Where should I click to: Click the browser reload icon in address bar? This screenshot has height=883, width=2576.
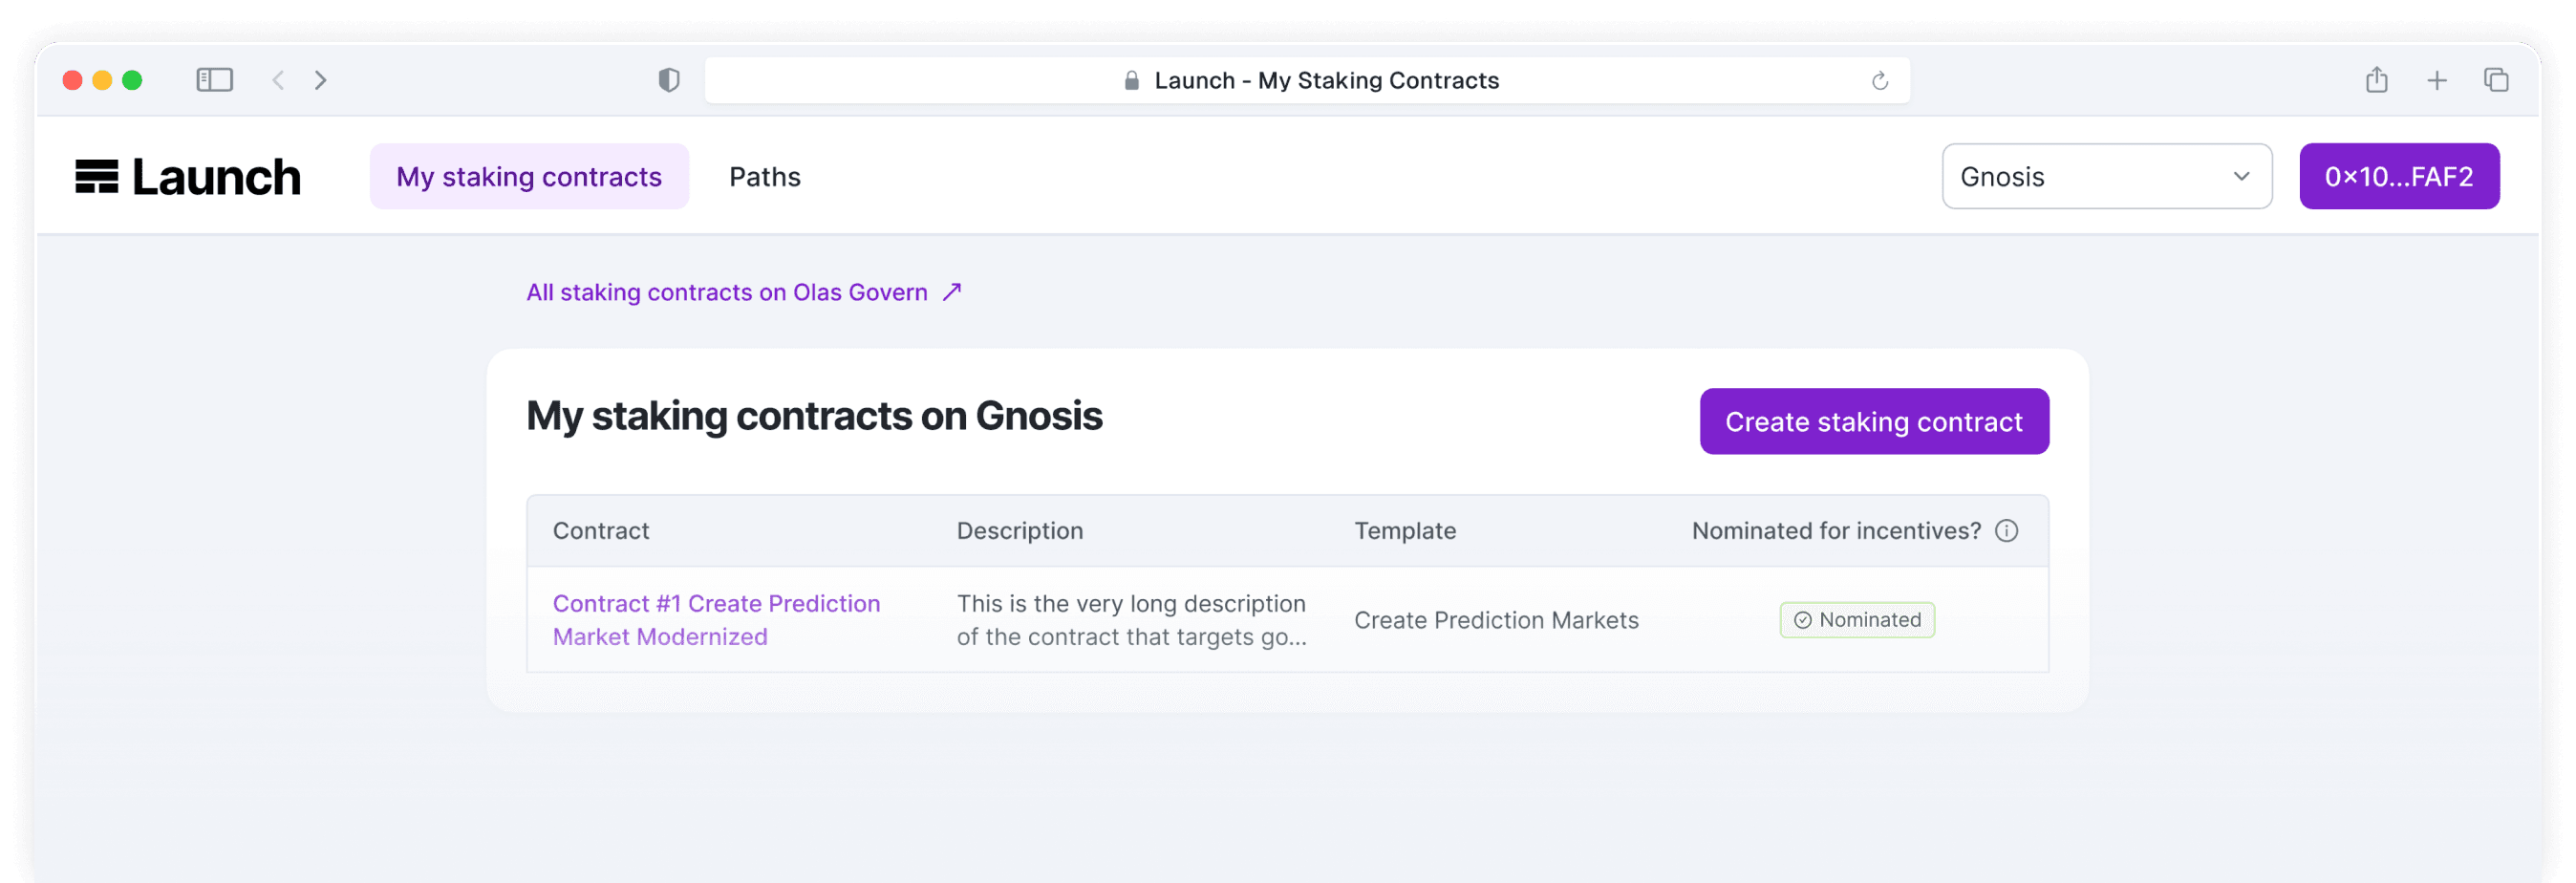pyautogui.click(x=1881, y=80)
